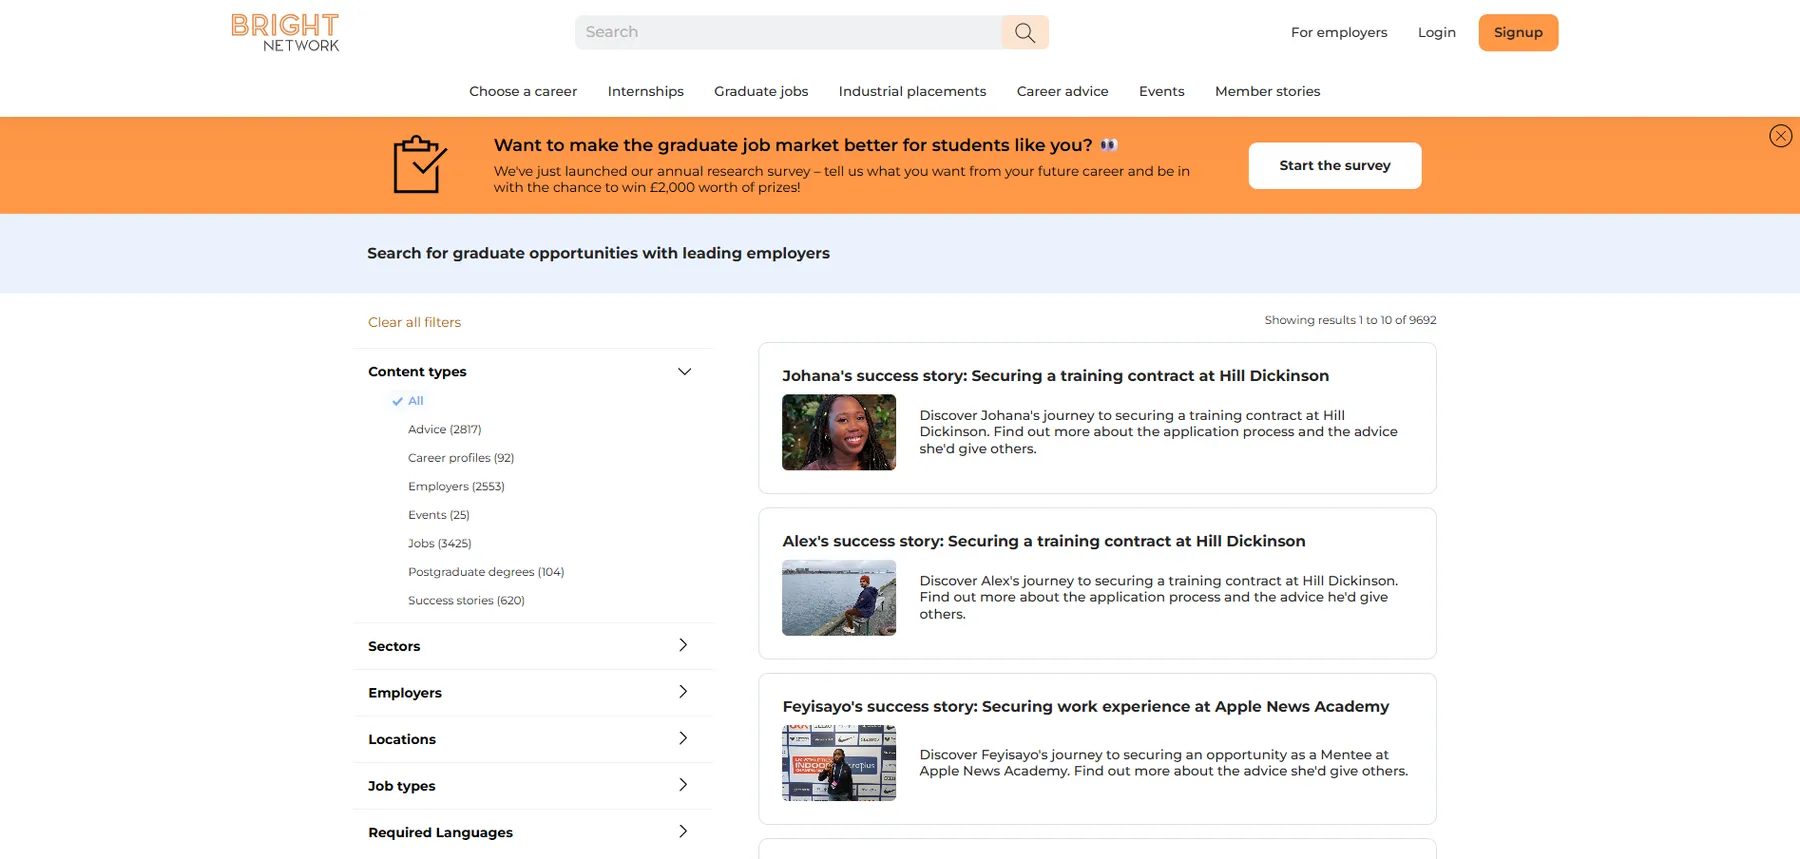Click the Bright Network logo
This screenshot has width=1800, height=859.
click(x=285, y=32)
